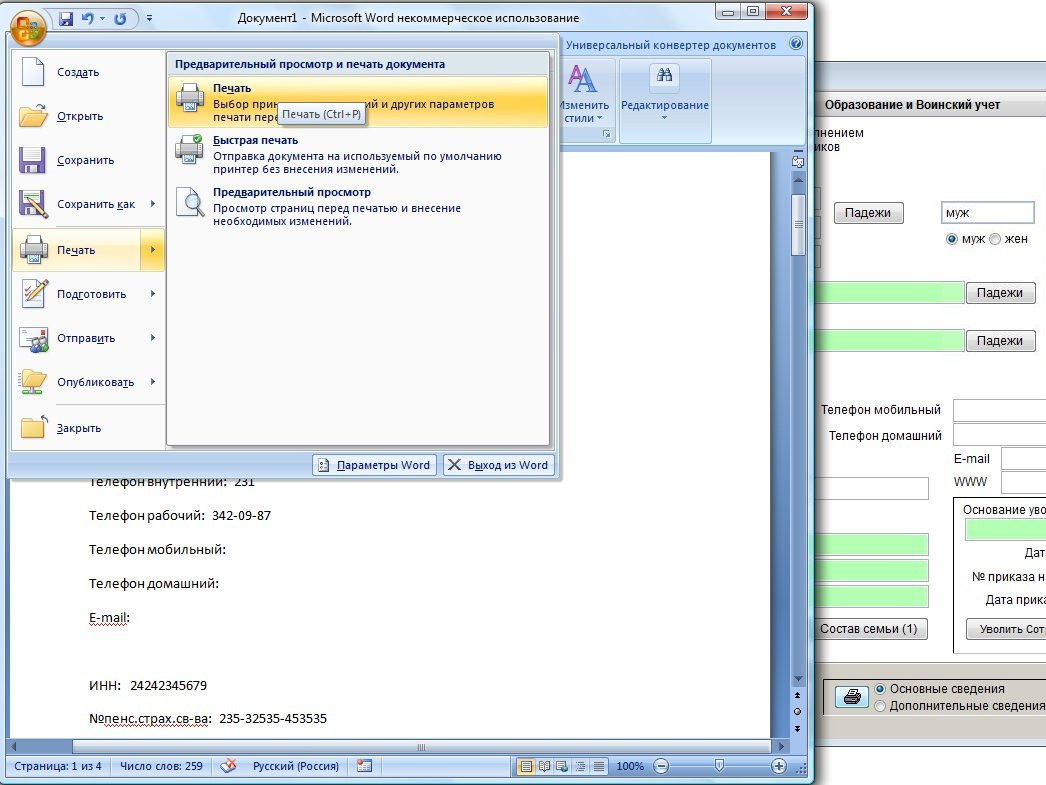
Task: Open Параметры Word button
Action: [x=374, y=465]
